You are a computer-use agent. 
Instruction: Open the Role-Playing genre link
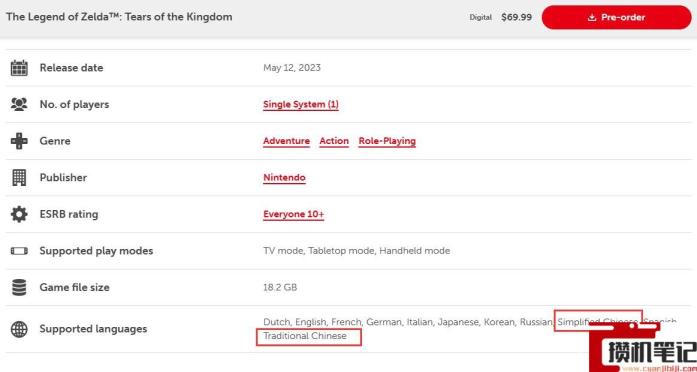click(387, 141)
